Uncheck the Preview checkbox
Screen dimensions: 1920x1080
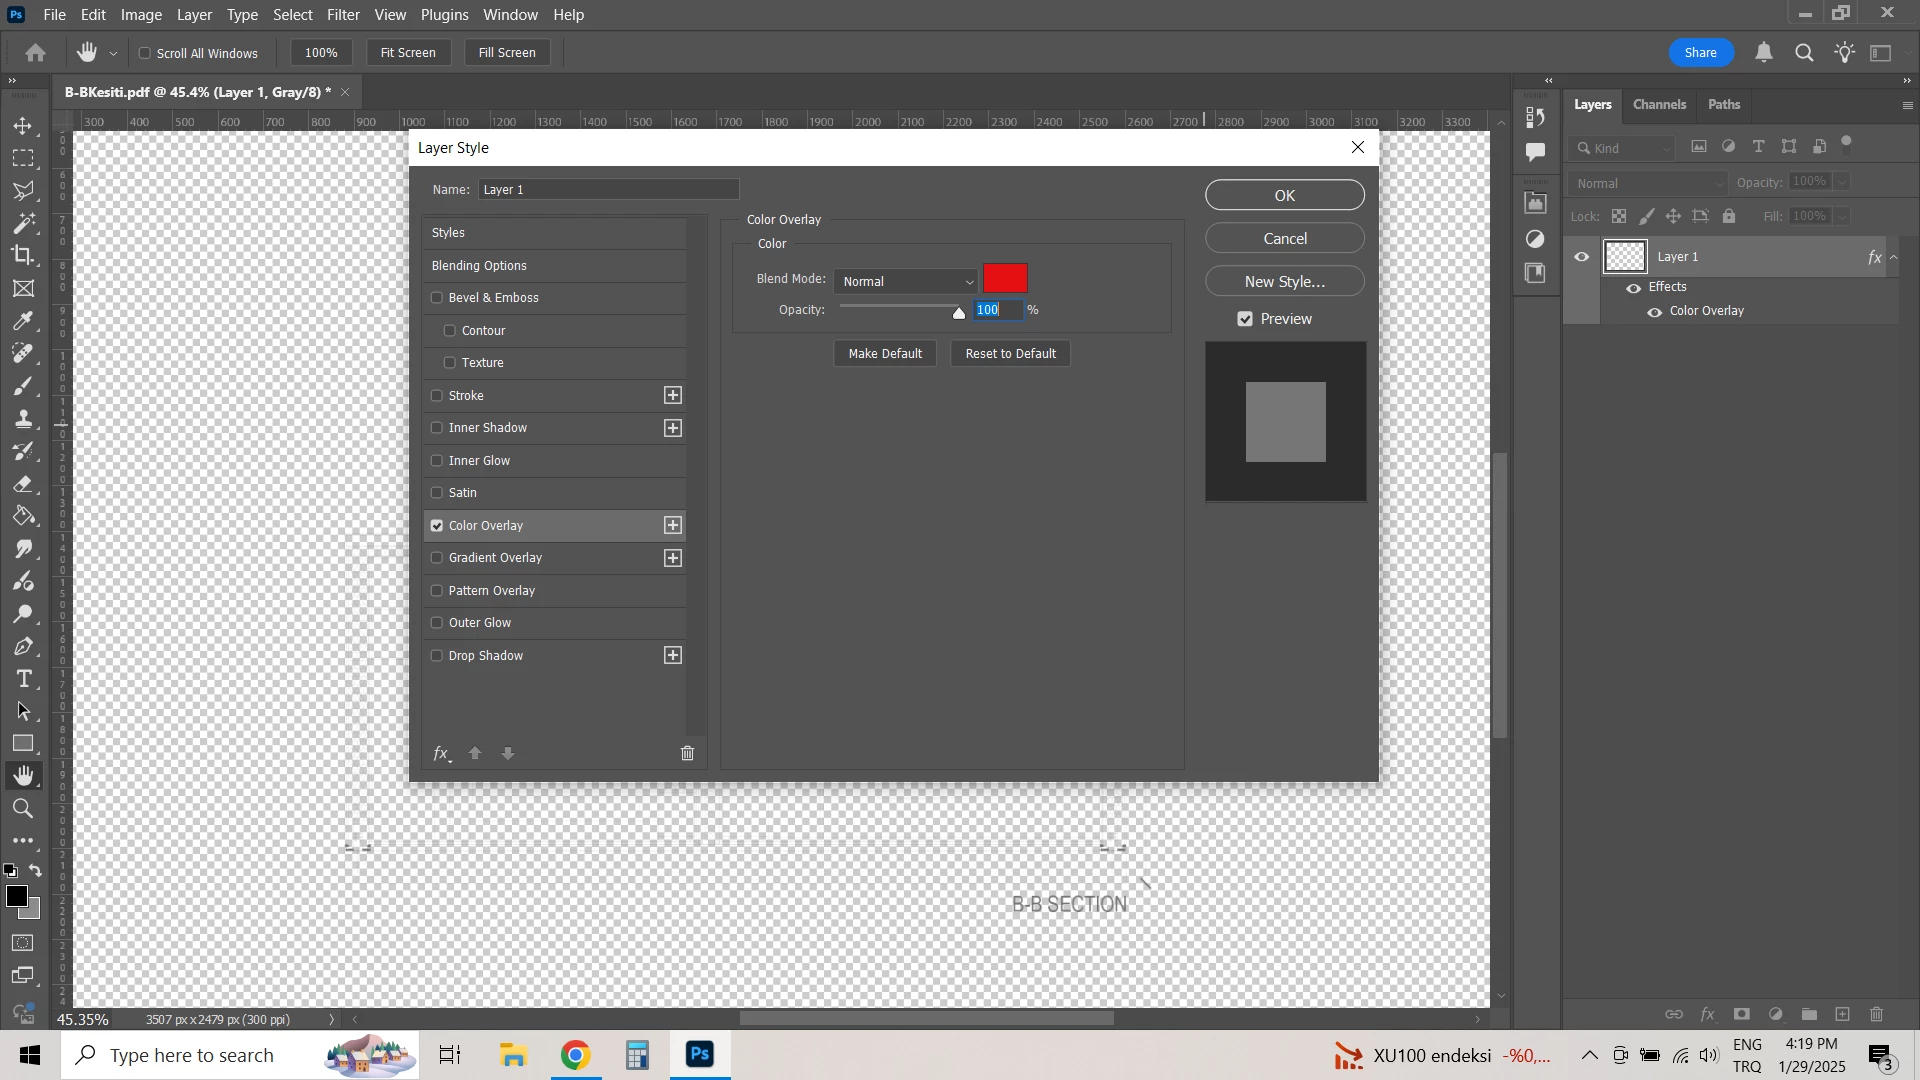(x=1245, y=319)
